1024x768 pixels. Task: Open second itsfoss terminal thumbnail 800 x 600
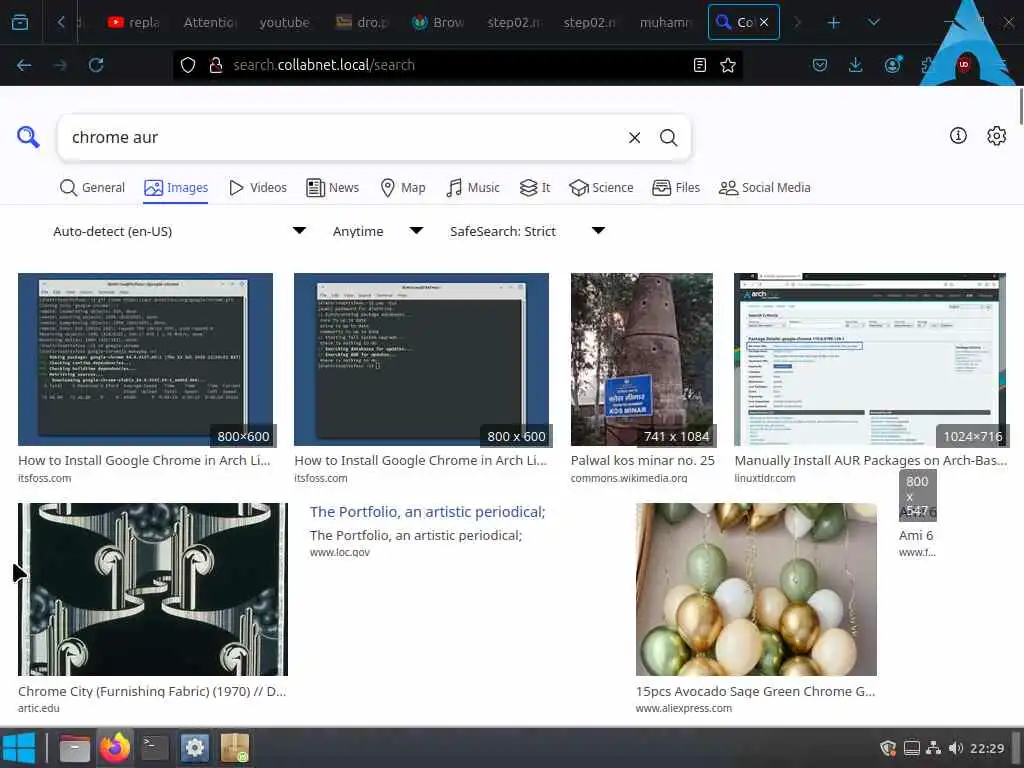tap(421, 359)
